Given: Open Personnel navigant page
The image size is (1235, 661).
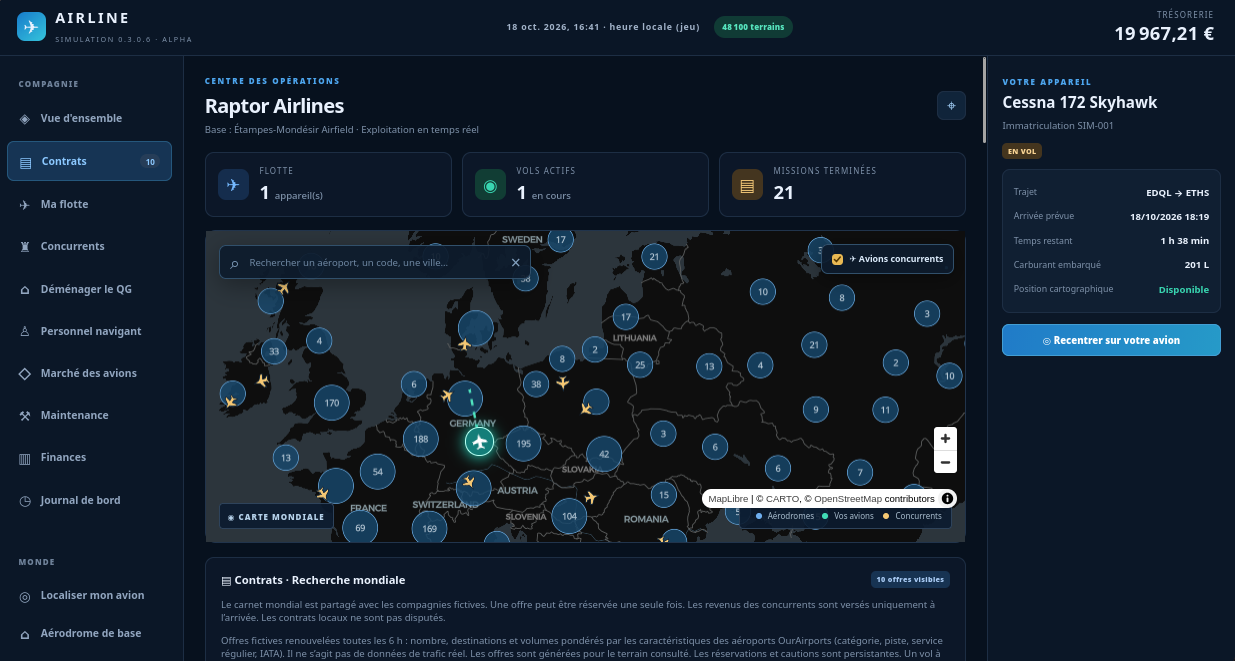Looking at the screenshot, I should 89,331.
